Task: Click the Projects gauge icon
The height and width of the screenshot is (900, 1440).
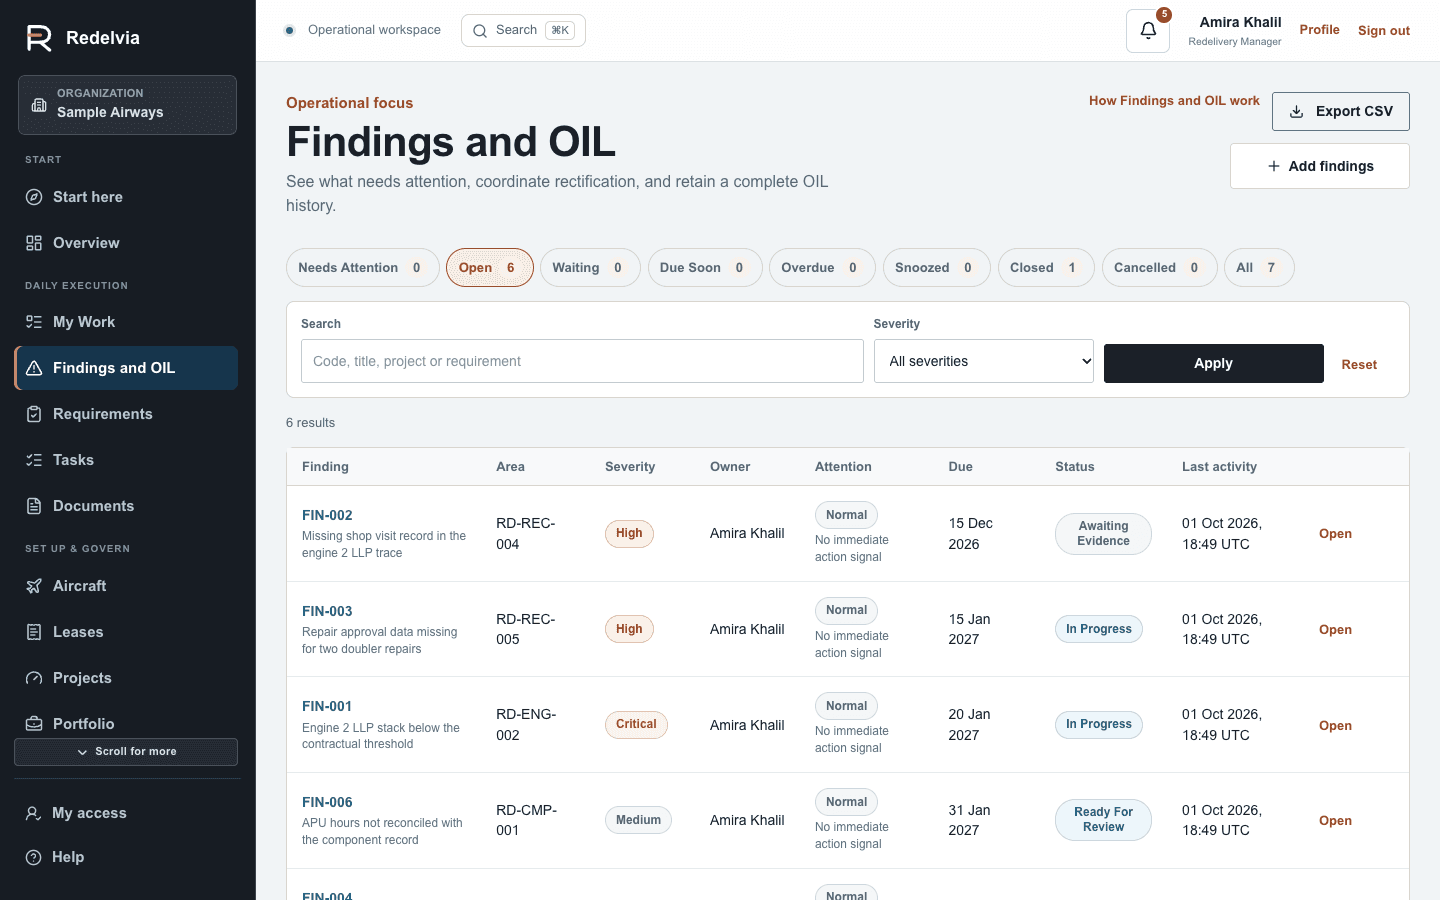Action: [34, 678]
